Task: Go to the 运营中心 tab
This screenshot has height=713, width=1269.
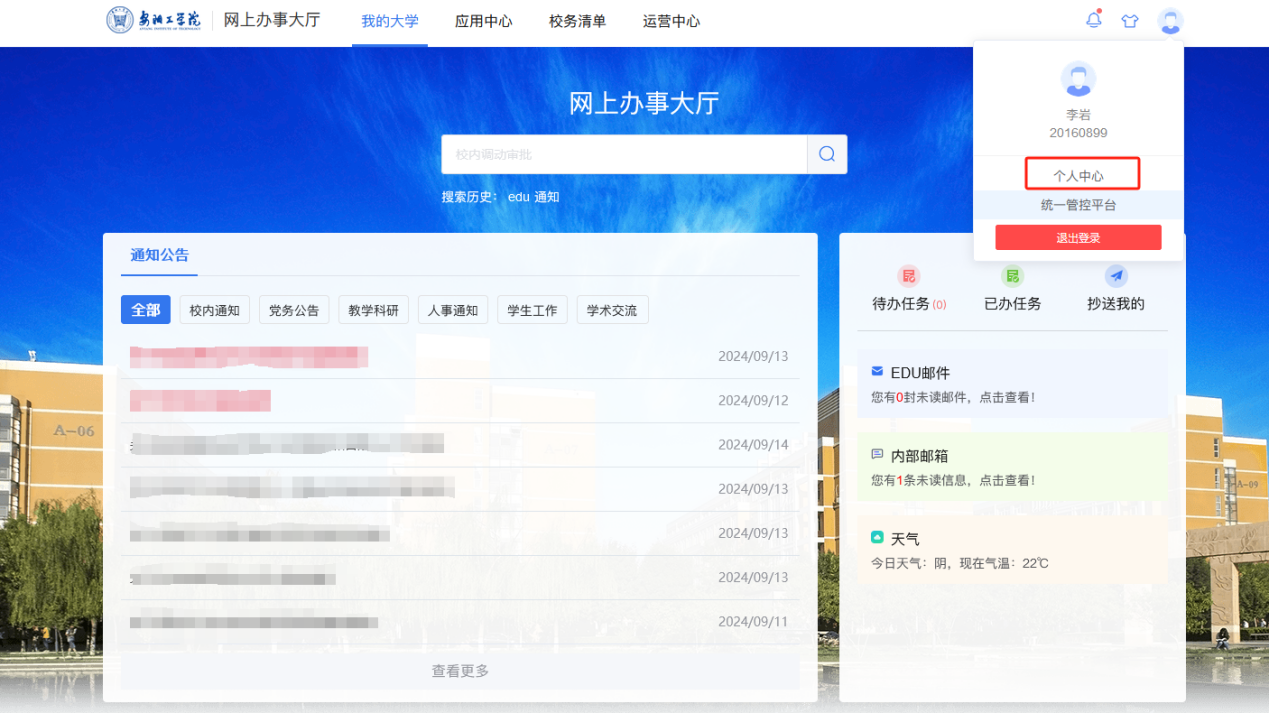Action: point(671,21)
